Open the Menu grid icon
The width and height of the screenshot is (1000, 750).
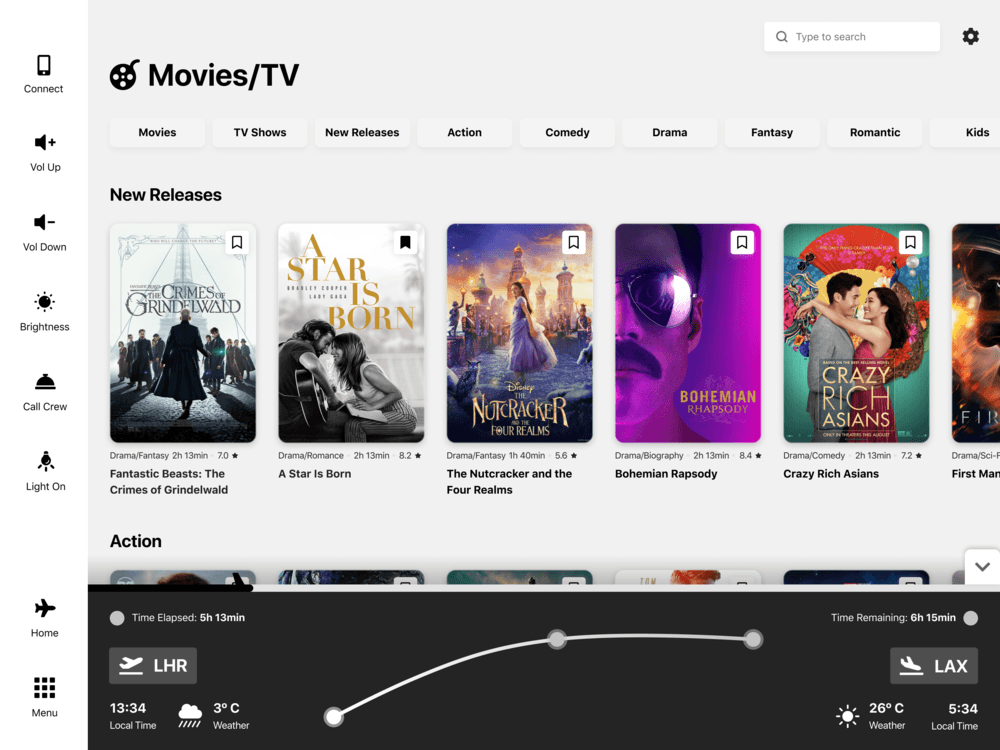45,688
